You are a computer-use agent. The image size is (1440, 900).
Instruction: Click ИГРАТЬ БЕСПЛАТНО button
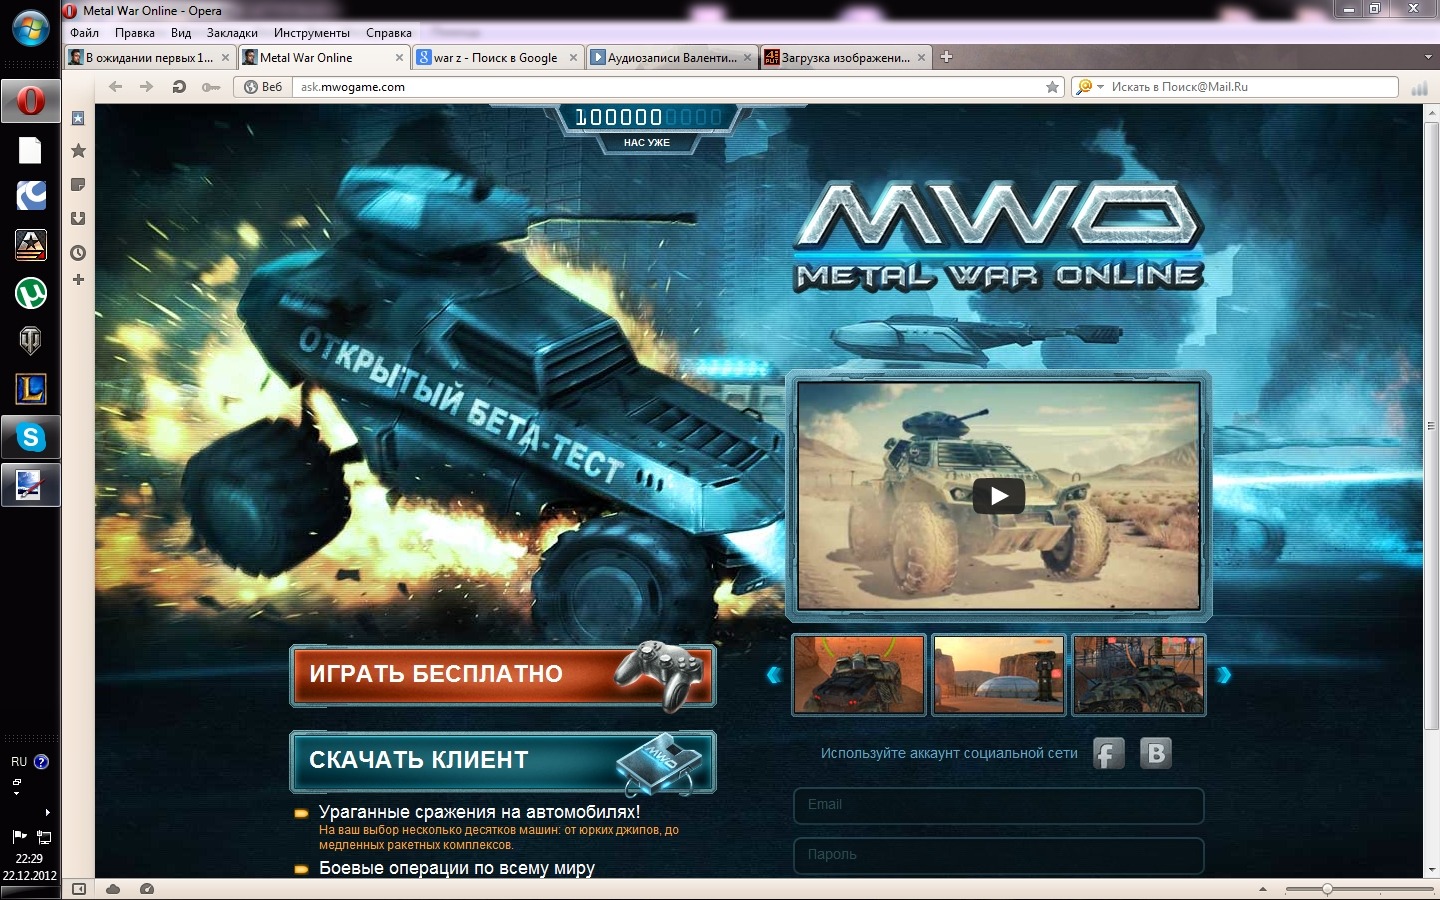(x=503, y=675)
